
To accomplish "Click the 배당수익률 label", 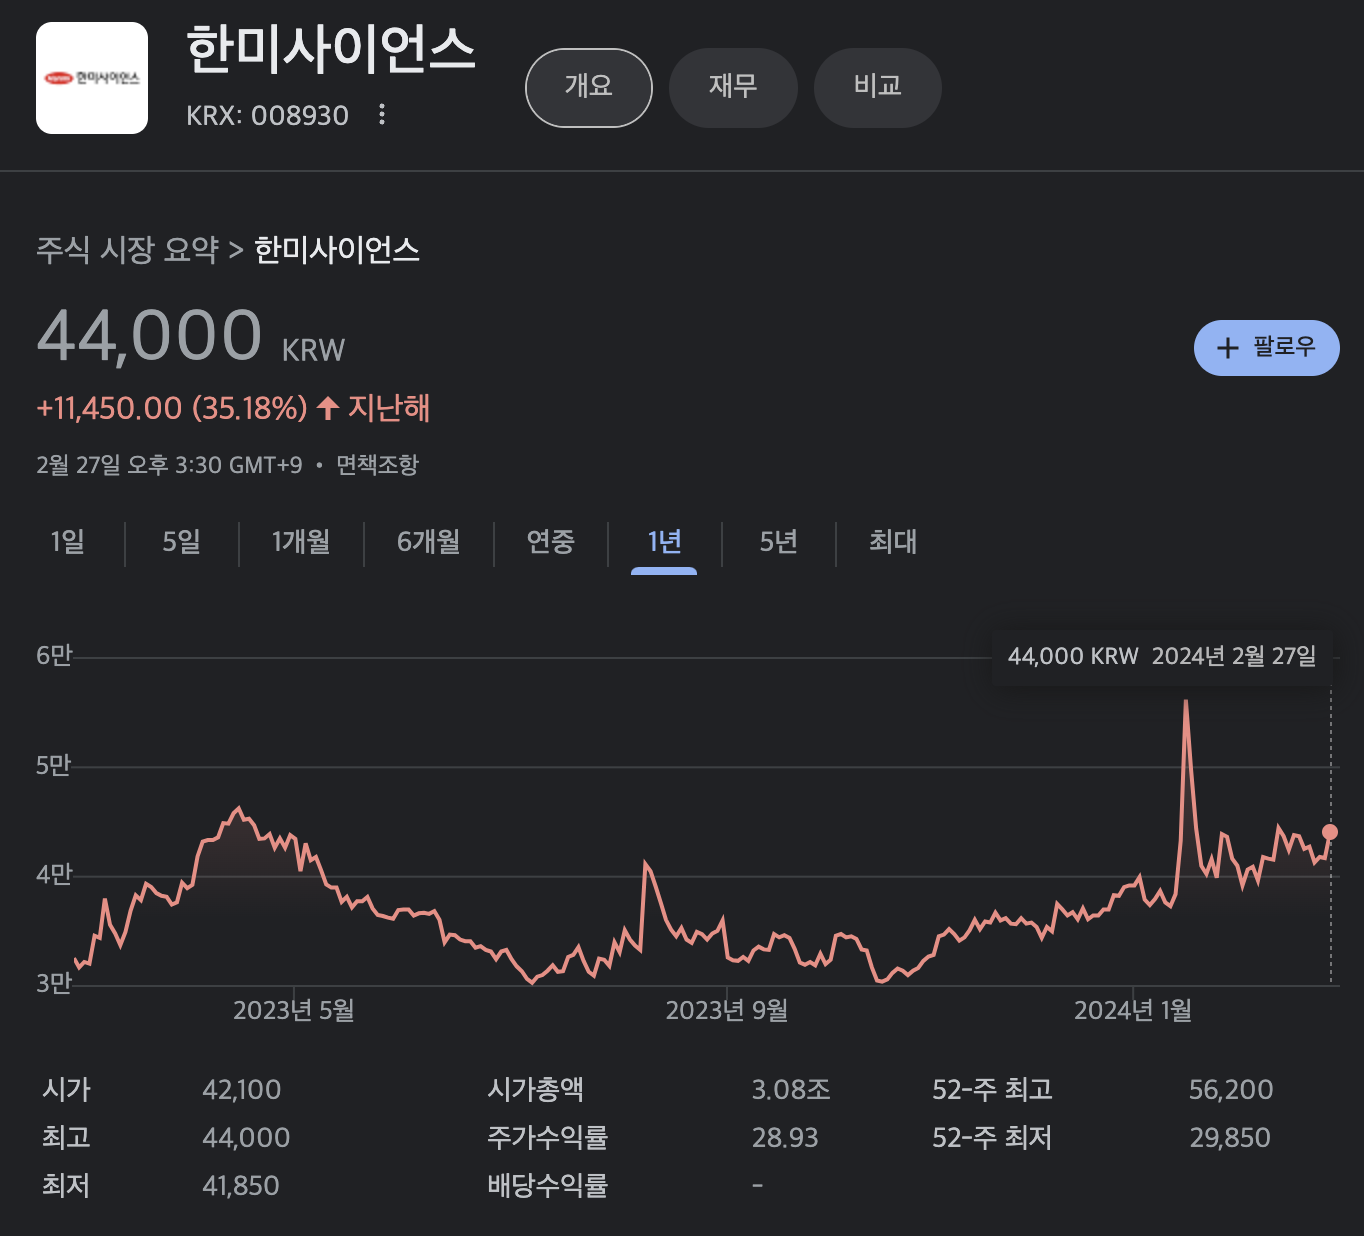I will [x=548, y=1186].
